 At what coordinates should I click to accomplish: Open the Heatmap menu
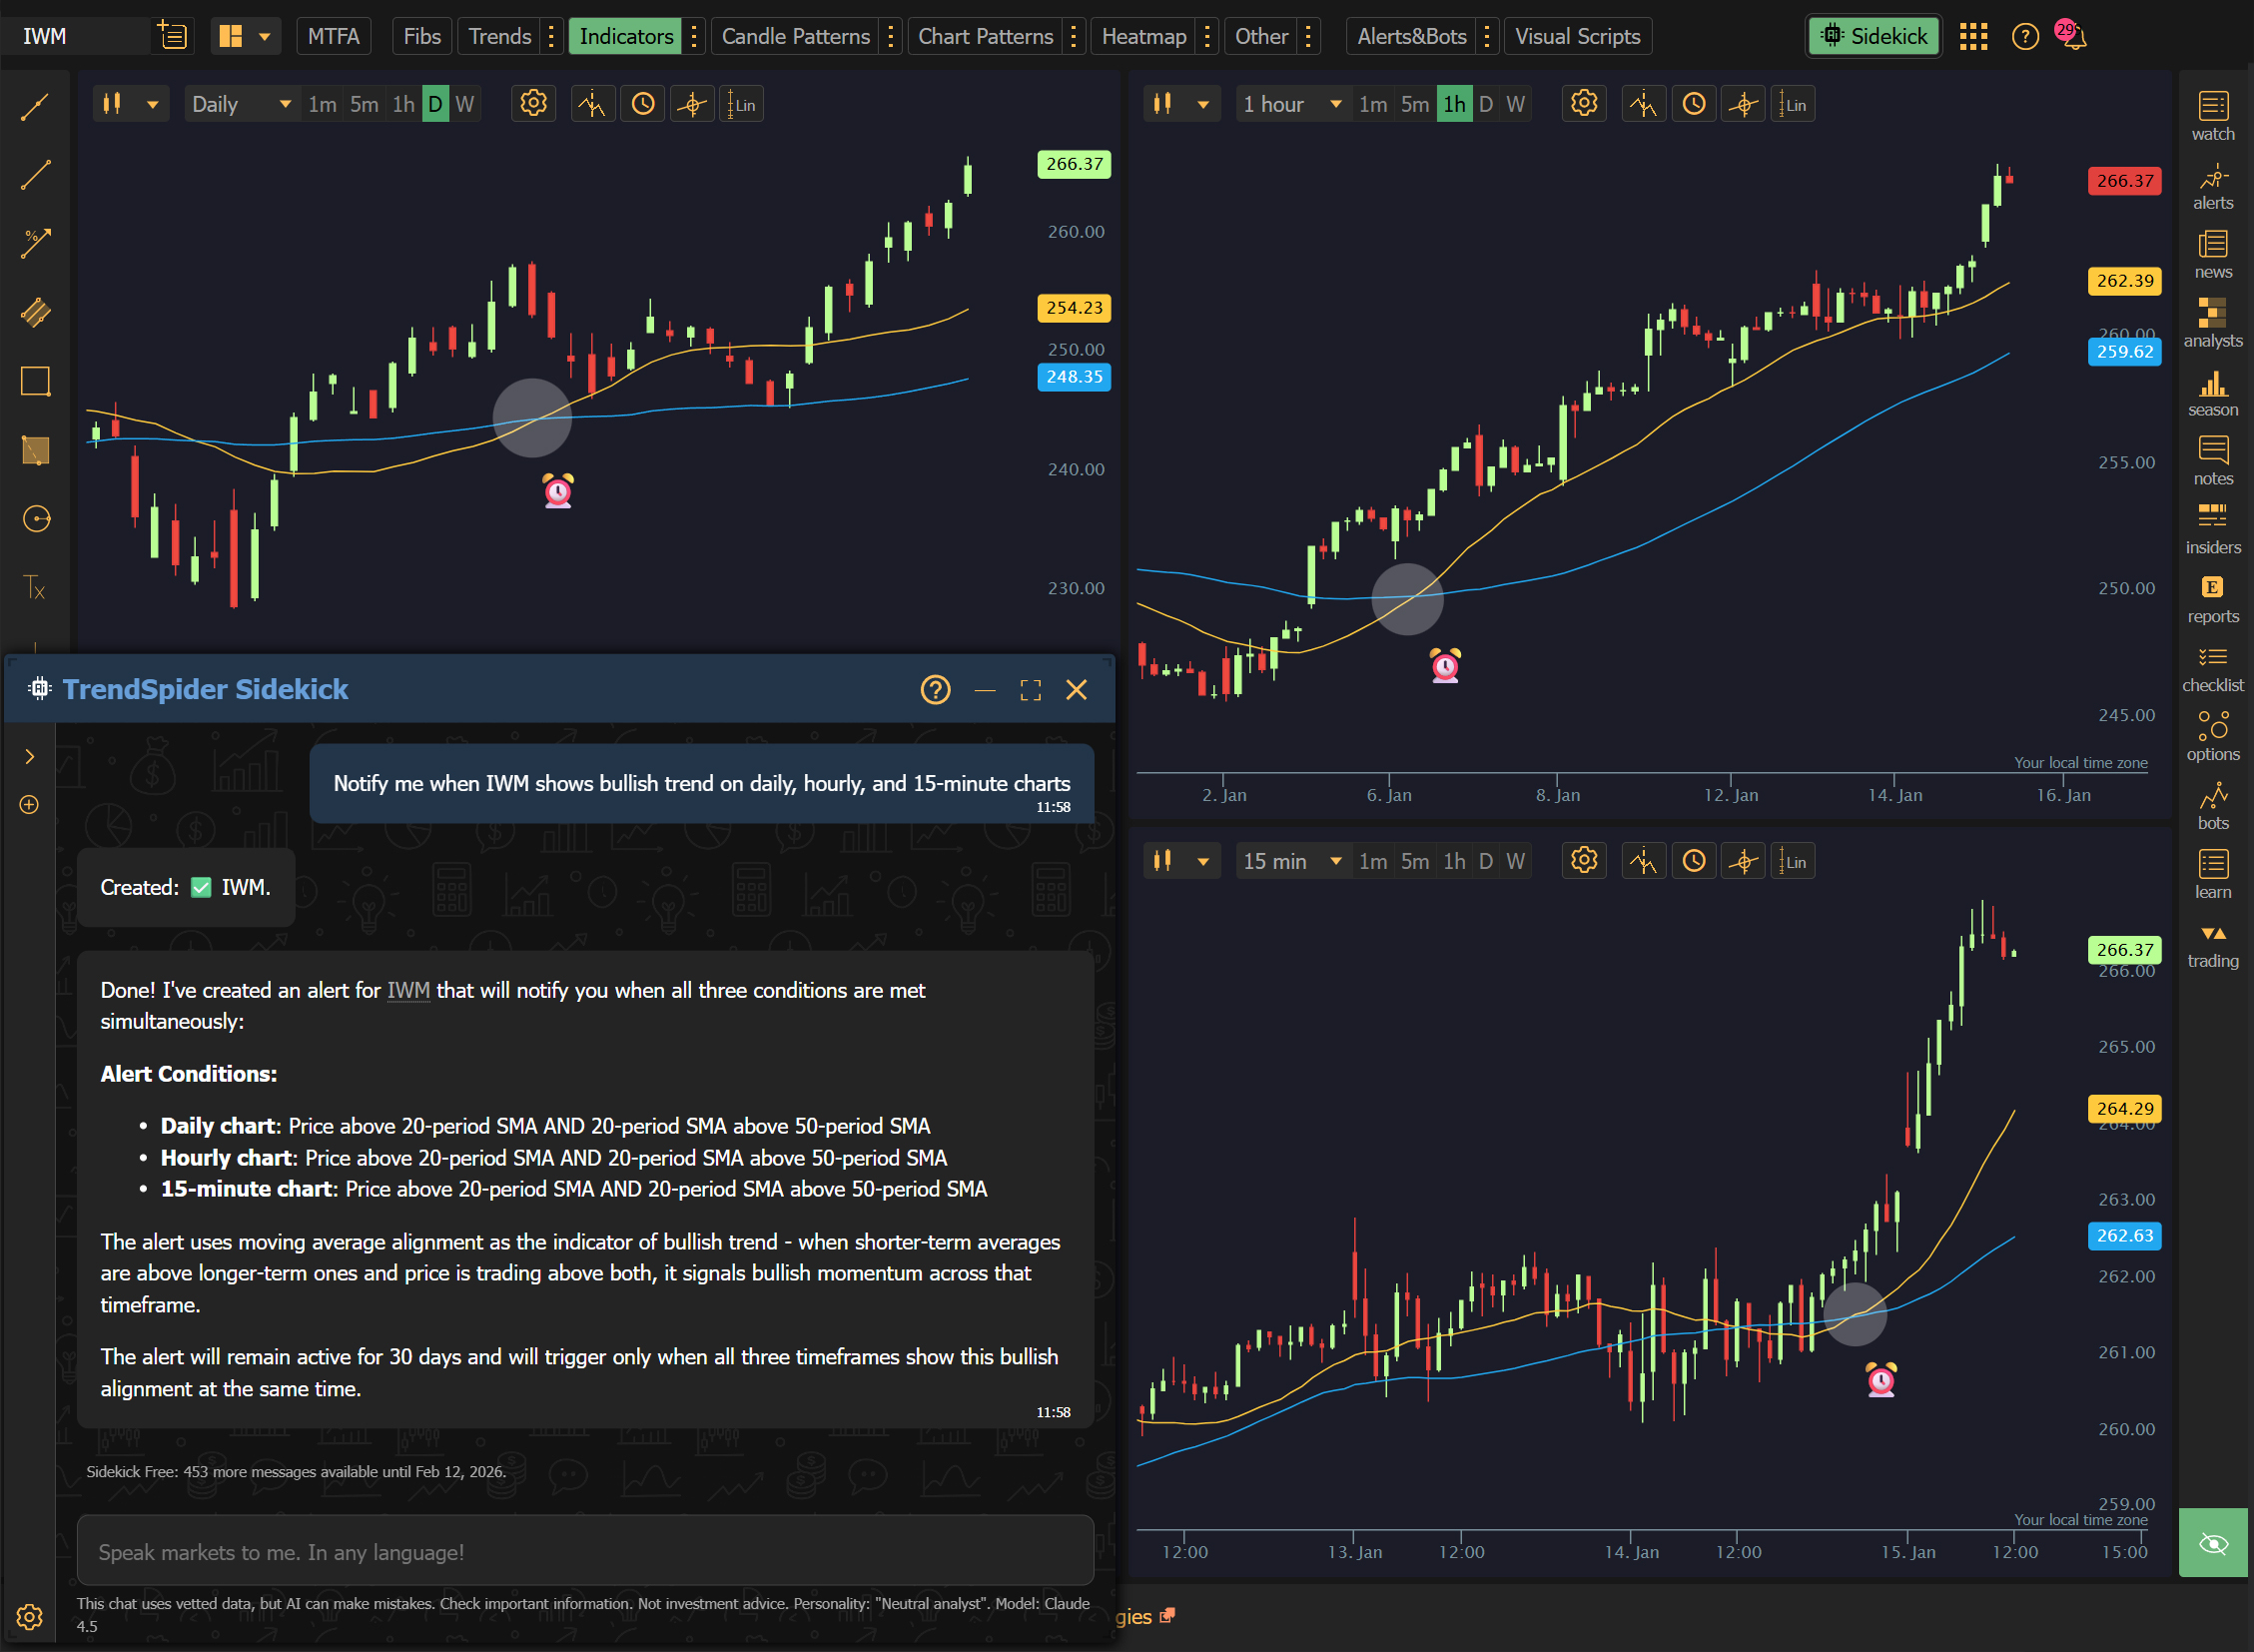(1143, 37)
